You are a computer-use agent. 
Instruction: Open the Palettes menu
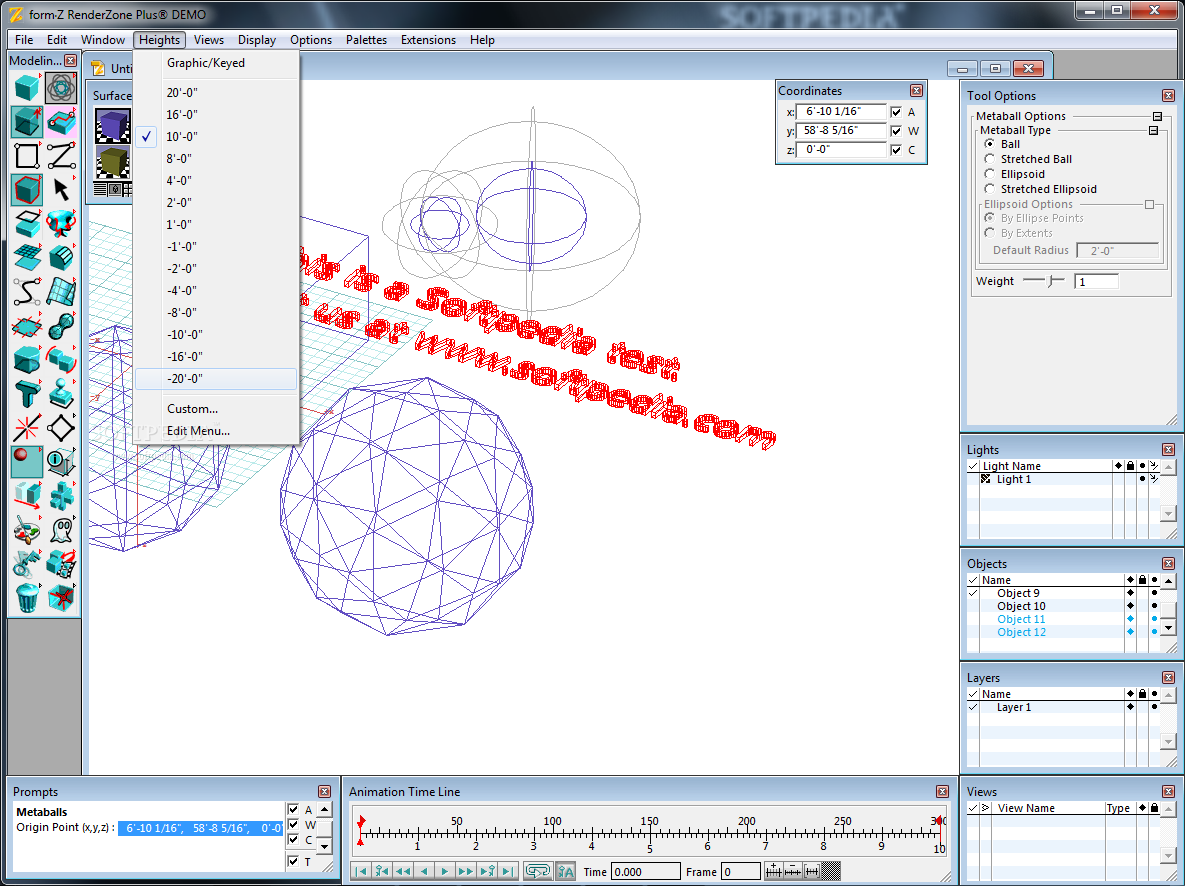pos(367,40)
